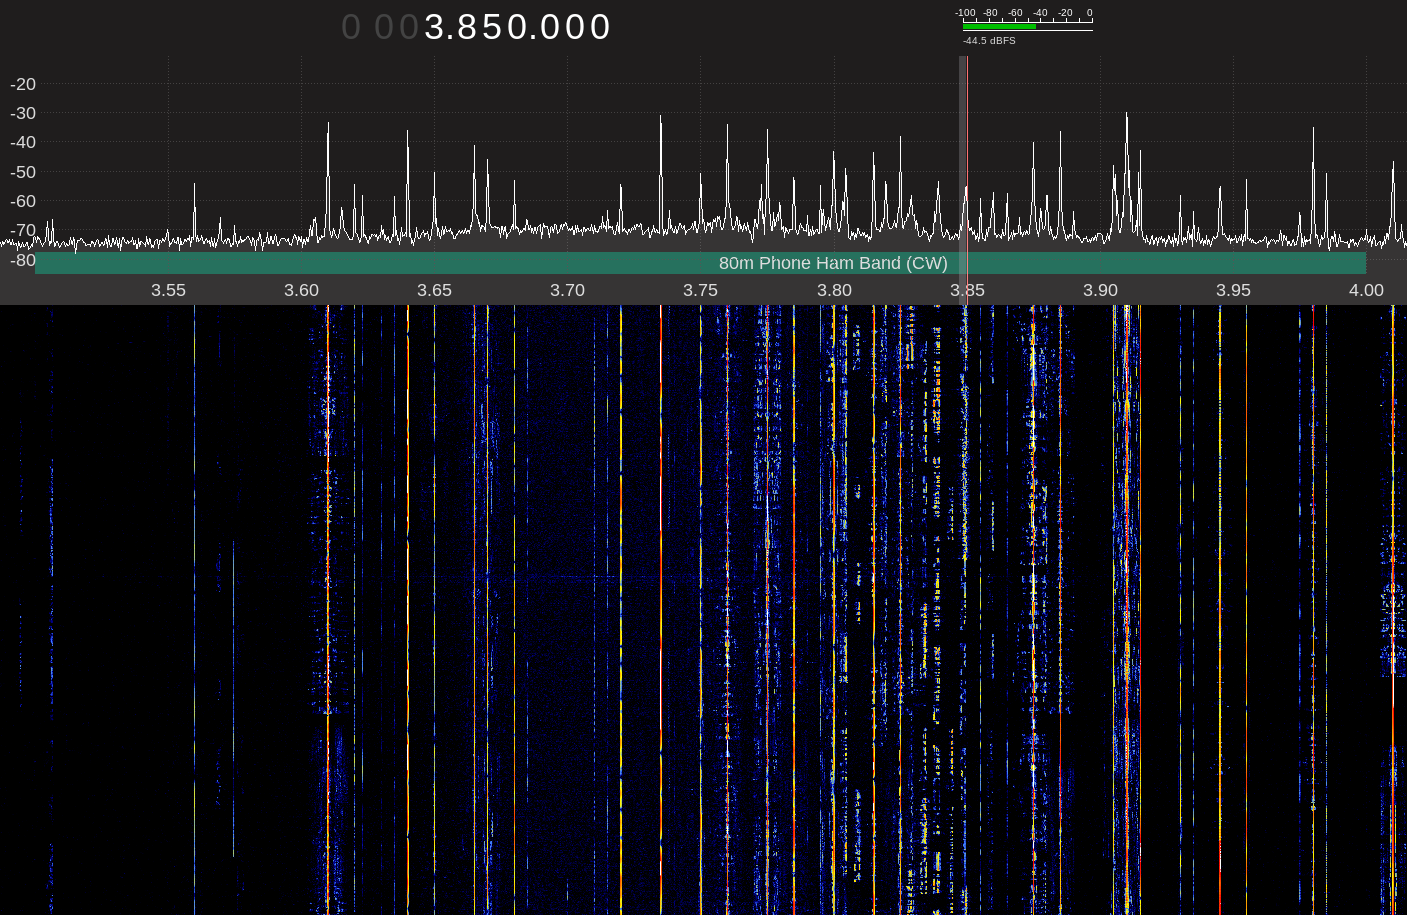Click the gray tuning marker at 3.85

tap(963, 150)
